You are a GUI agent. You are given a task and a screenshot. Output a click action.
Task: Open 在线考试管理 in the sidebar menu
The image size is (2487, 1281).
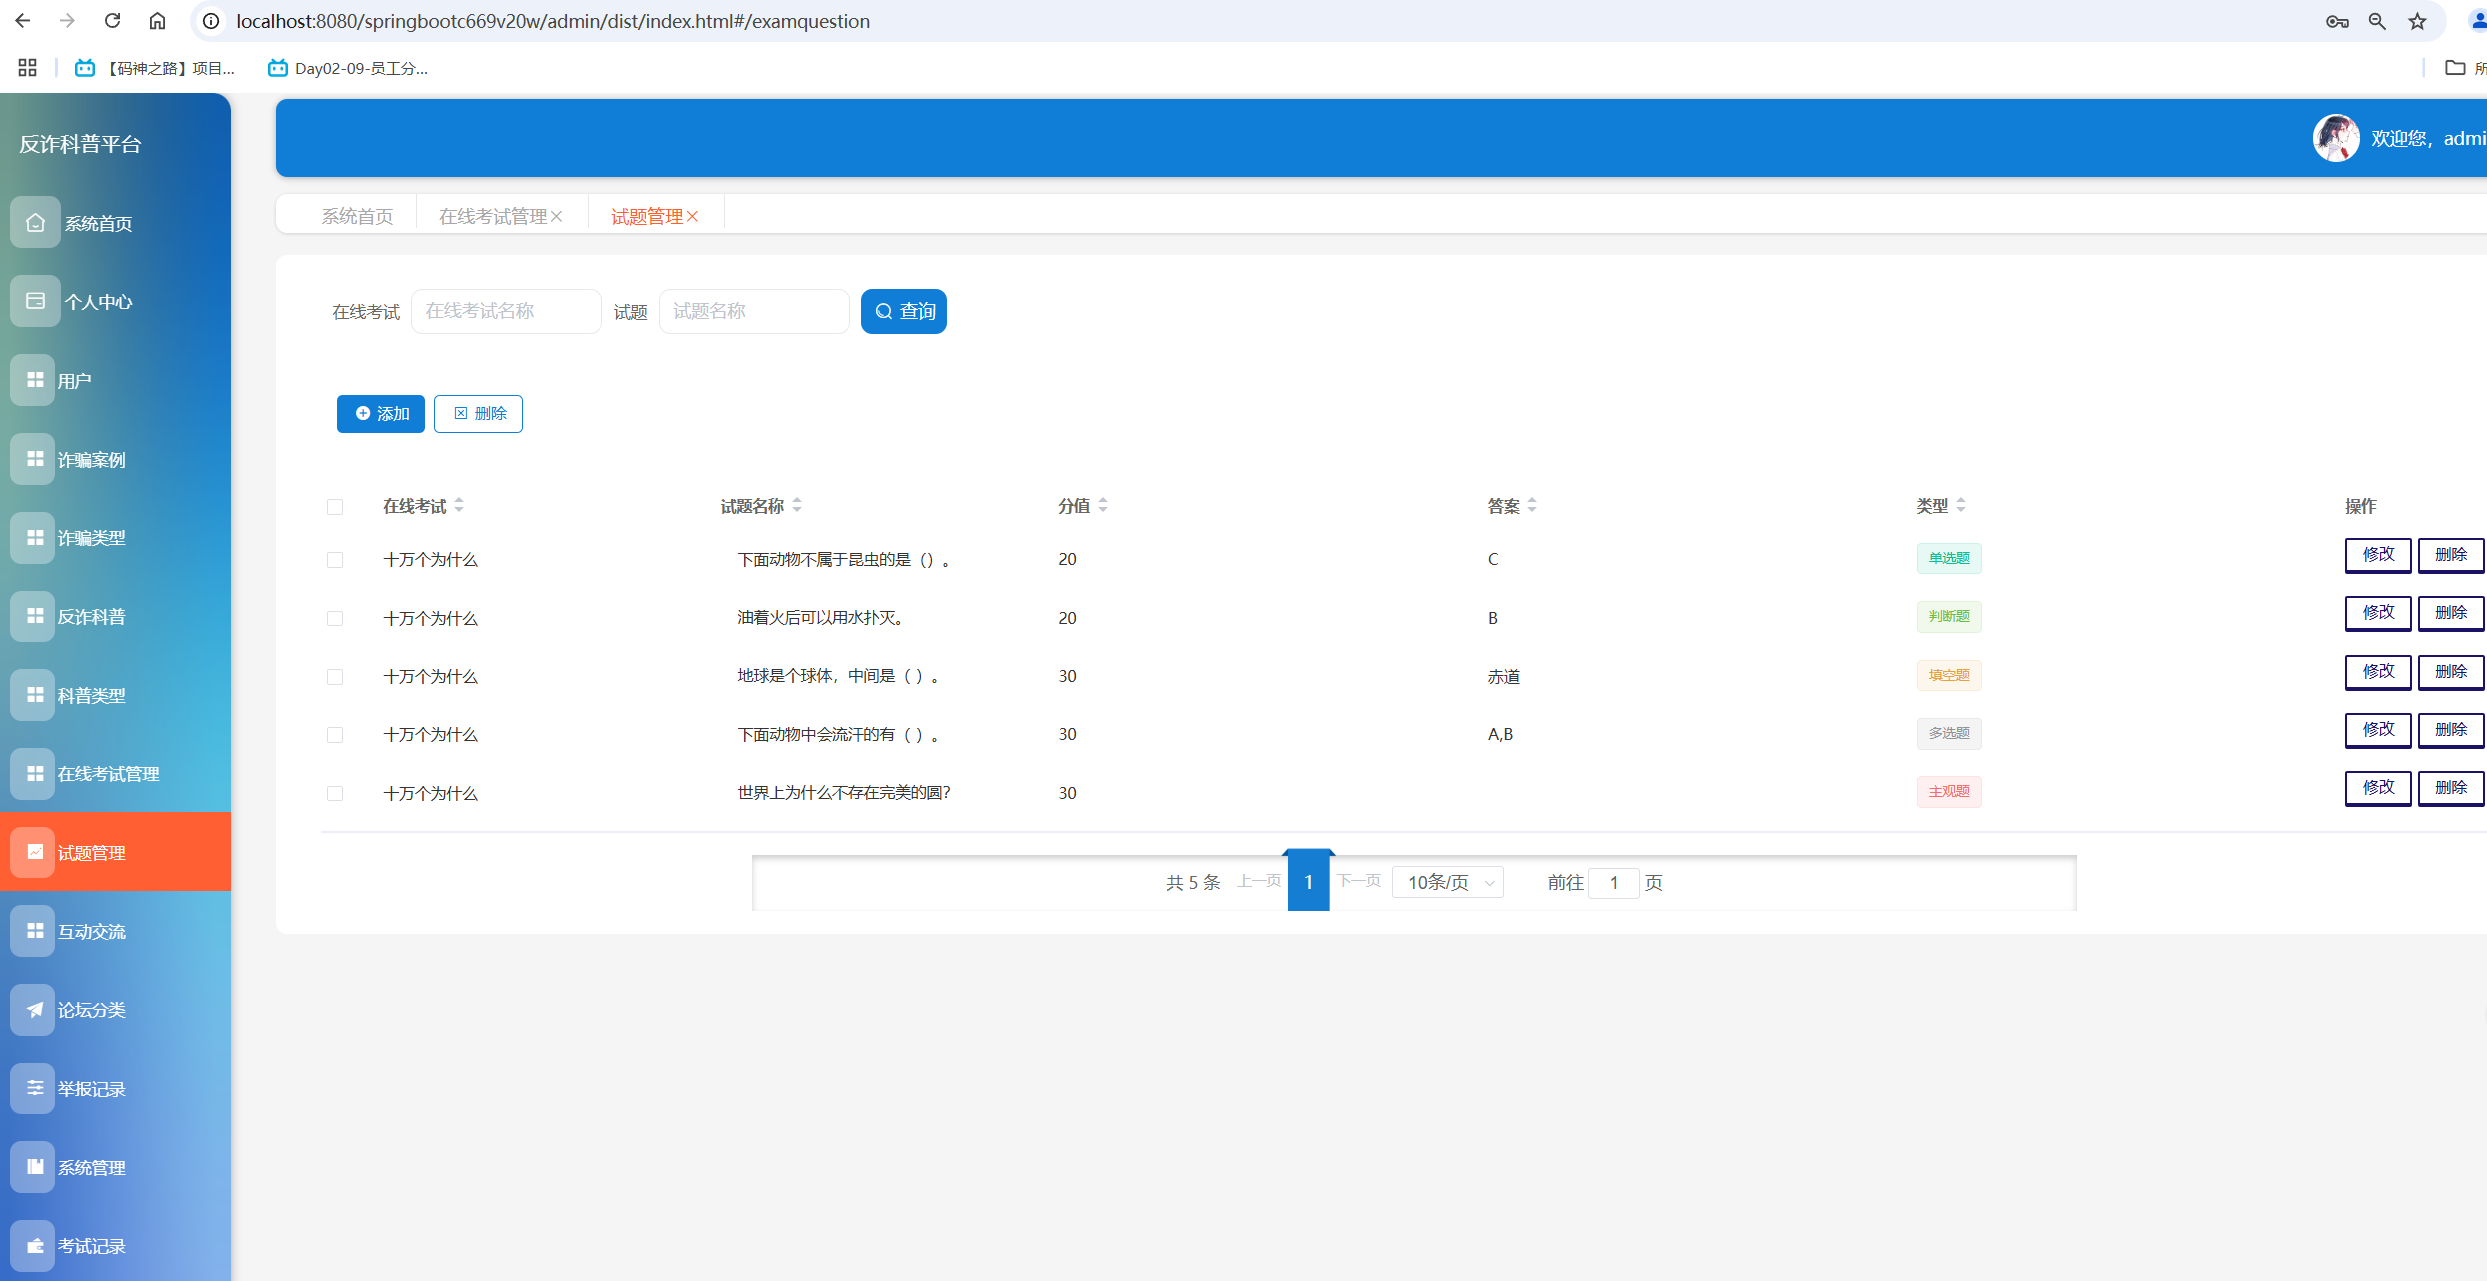tap(108, 774)
